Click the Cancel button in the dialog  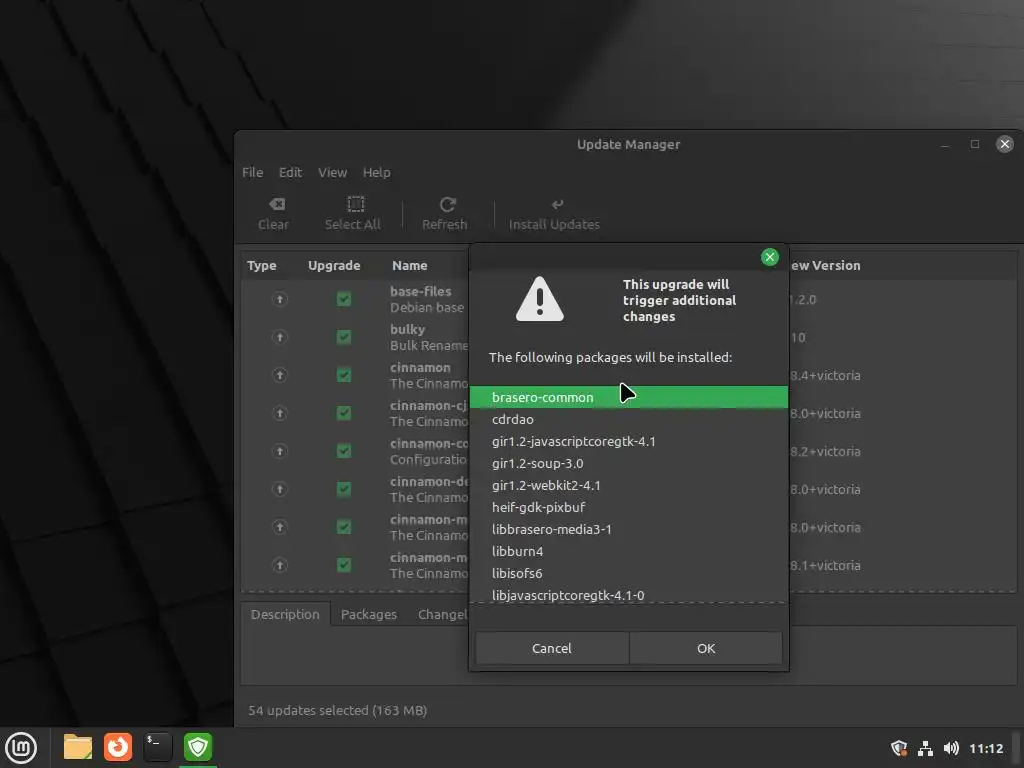tap(552, 648)
